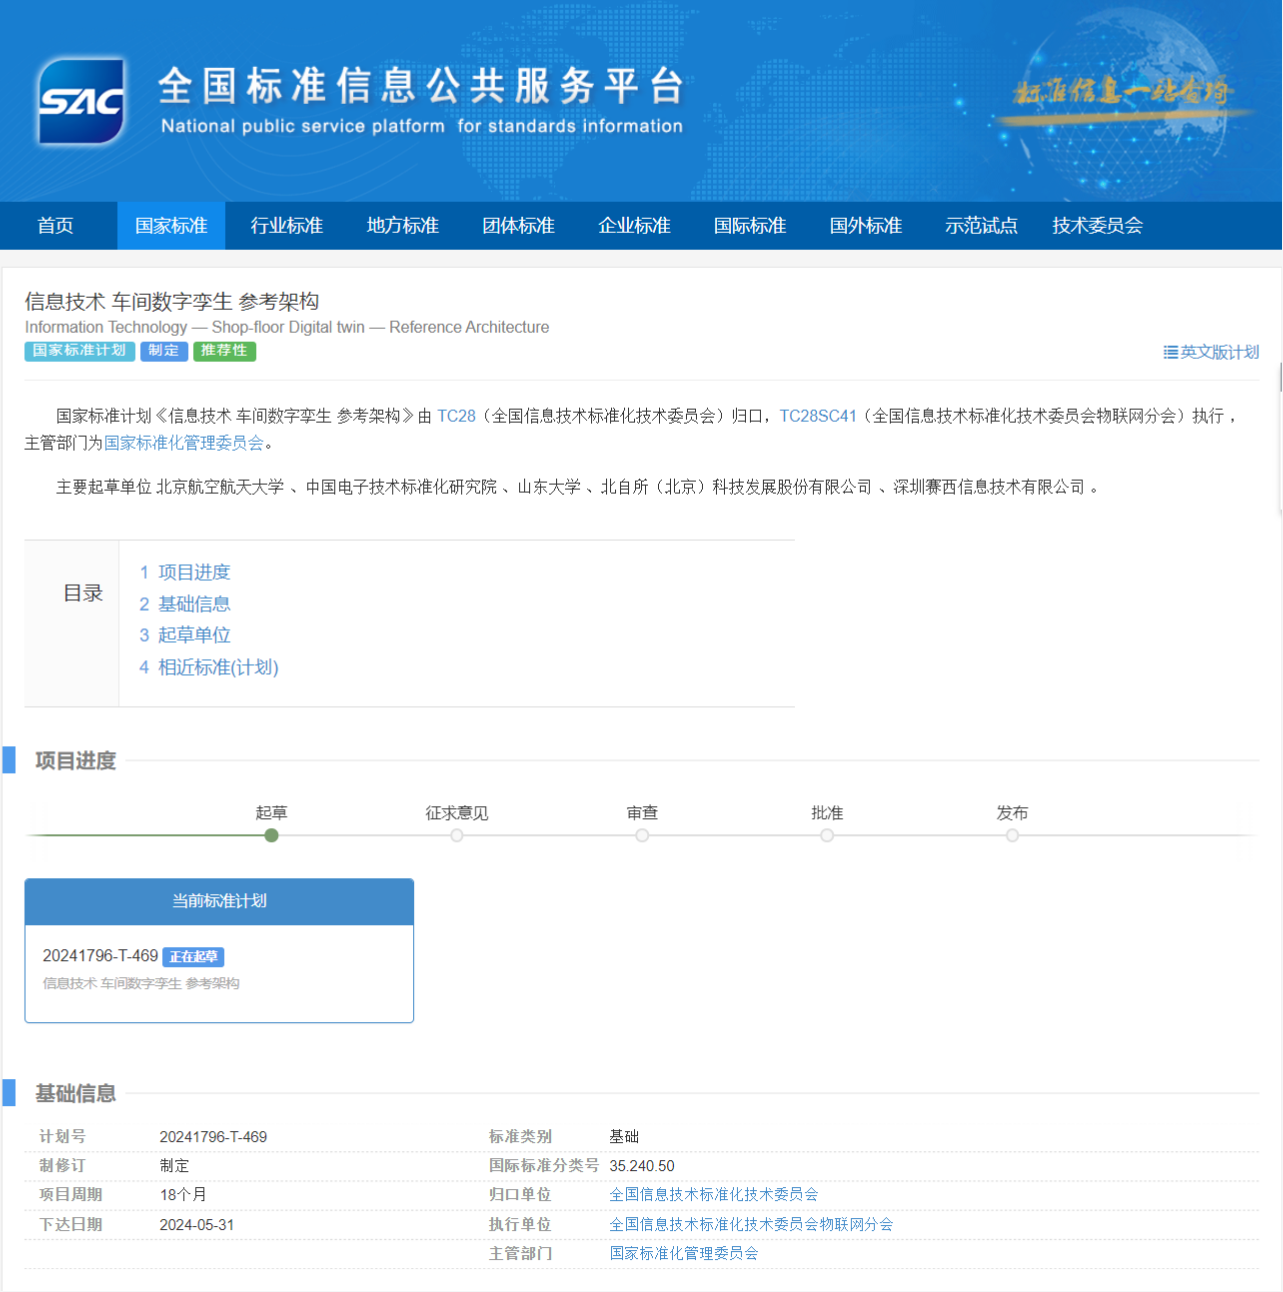Switch to 行业标准 tab

click(x=287, y=226)
